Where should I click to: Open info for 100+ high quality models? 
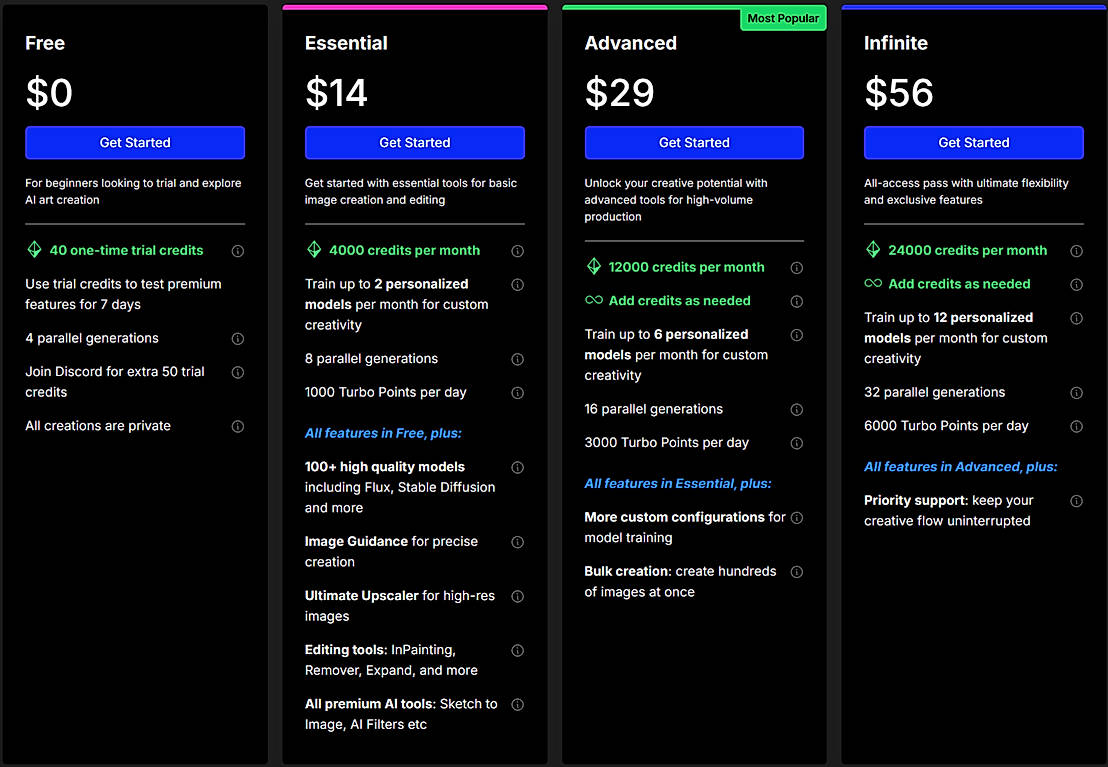coord(517,467)
